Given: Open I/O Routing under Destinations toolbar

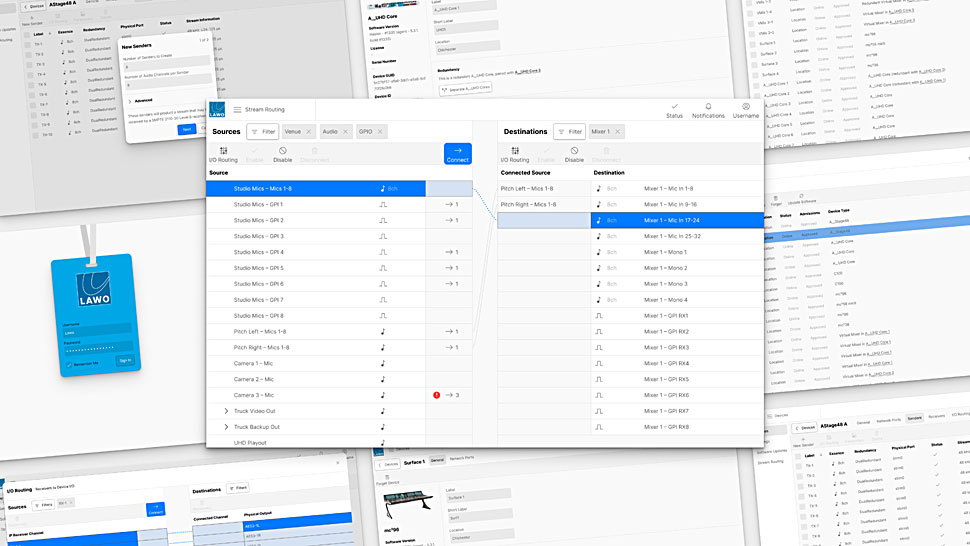Looking at the screenshot, I should pyautogui.click(x=515, y=155).
